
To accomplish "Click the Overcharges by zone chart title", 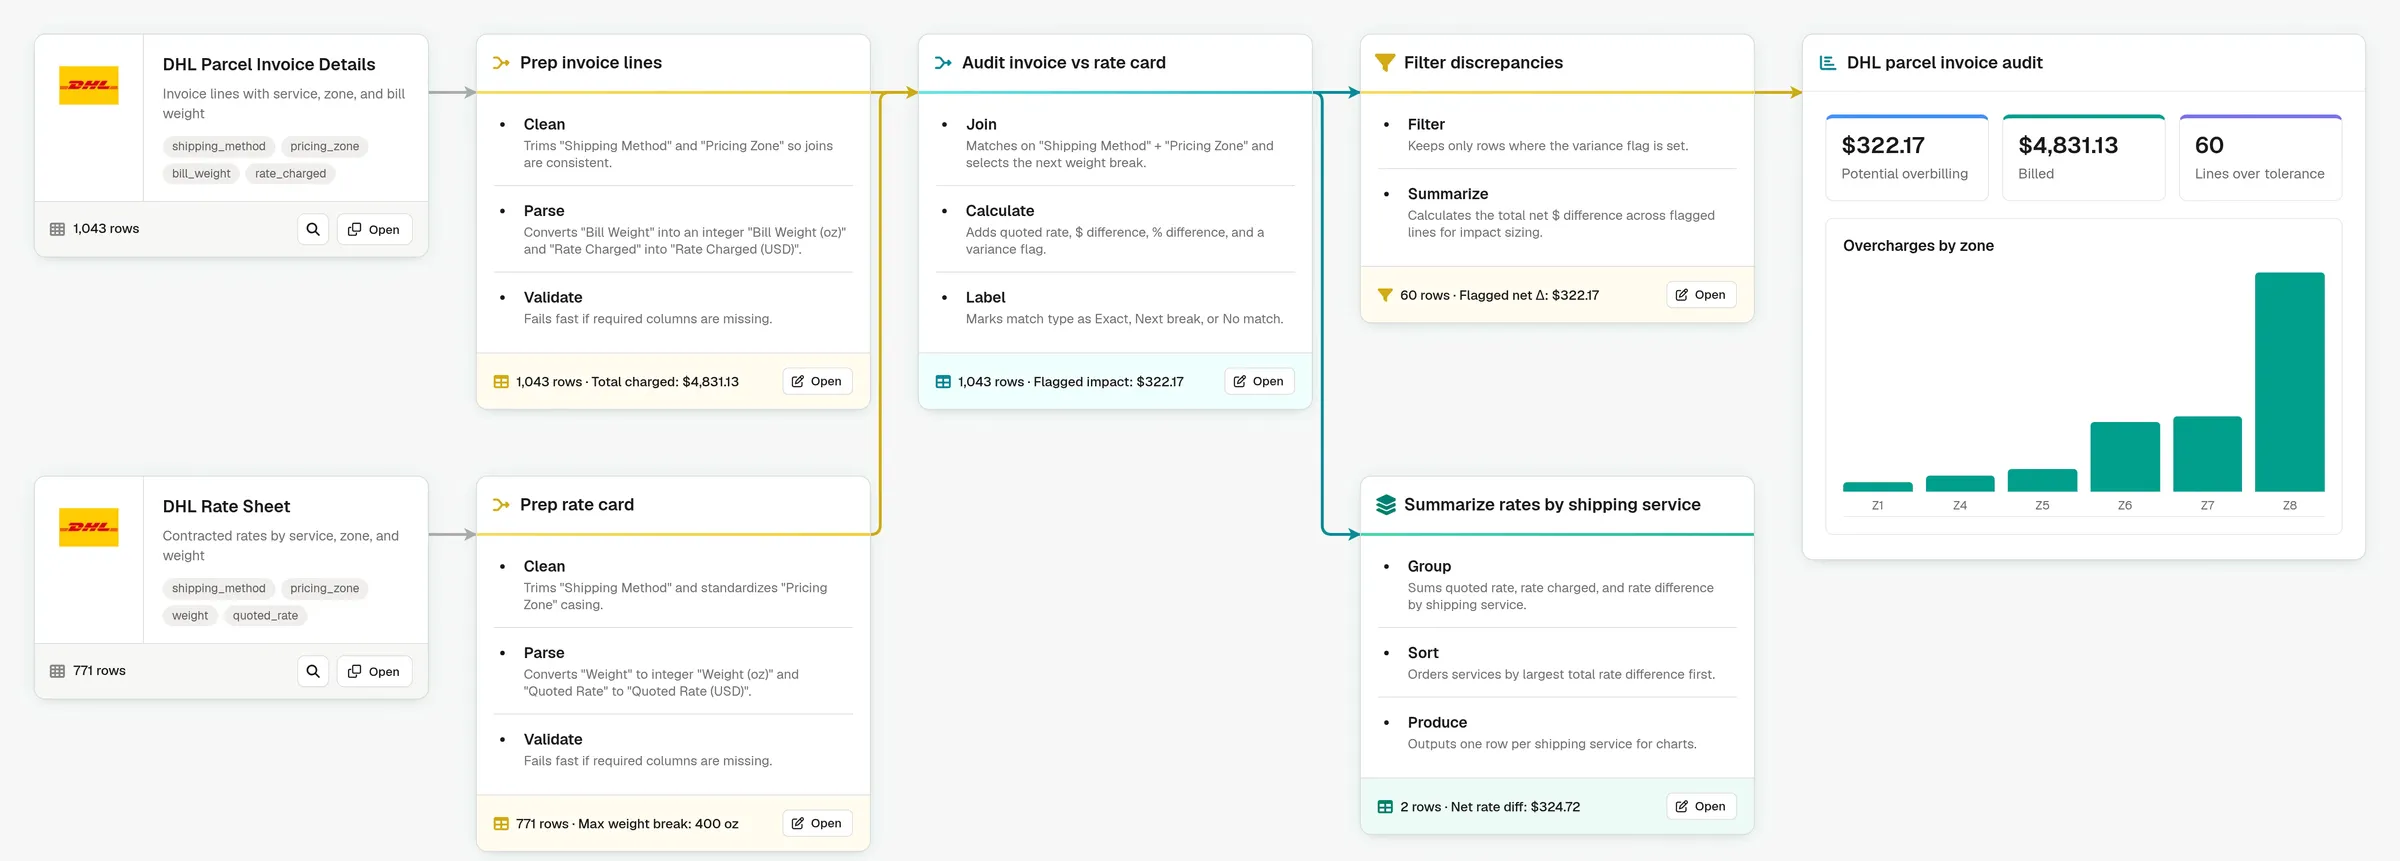I will click(1918, 246).
